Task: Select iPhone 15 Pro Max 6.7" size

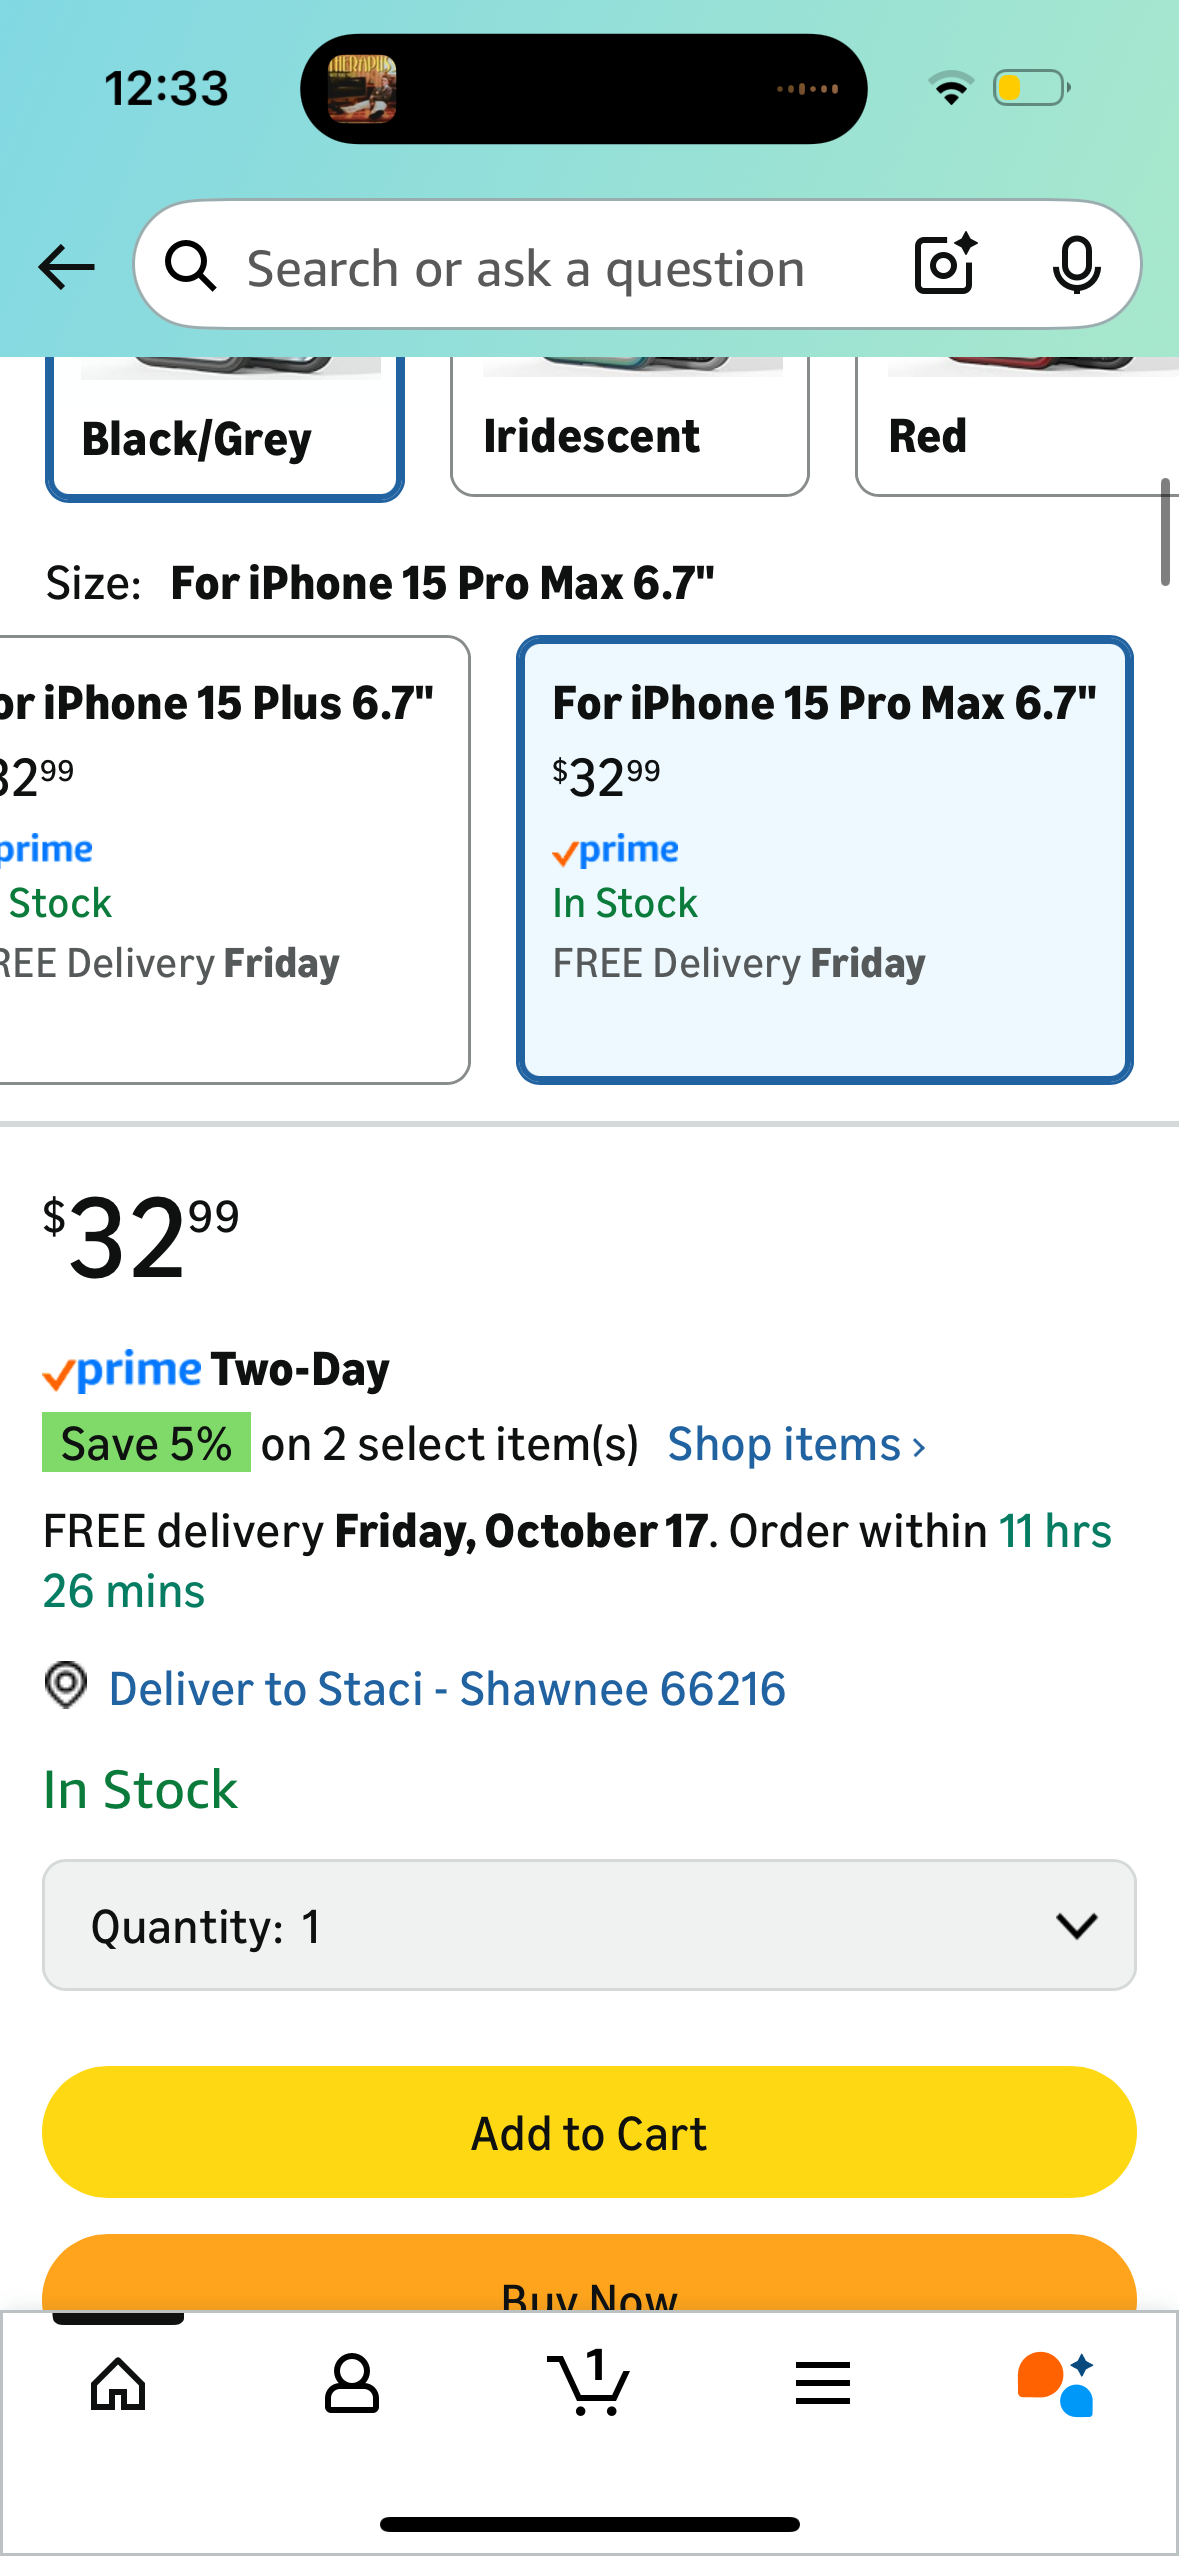Action: pos(824,860)
